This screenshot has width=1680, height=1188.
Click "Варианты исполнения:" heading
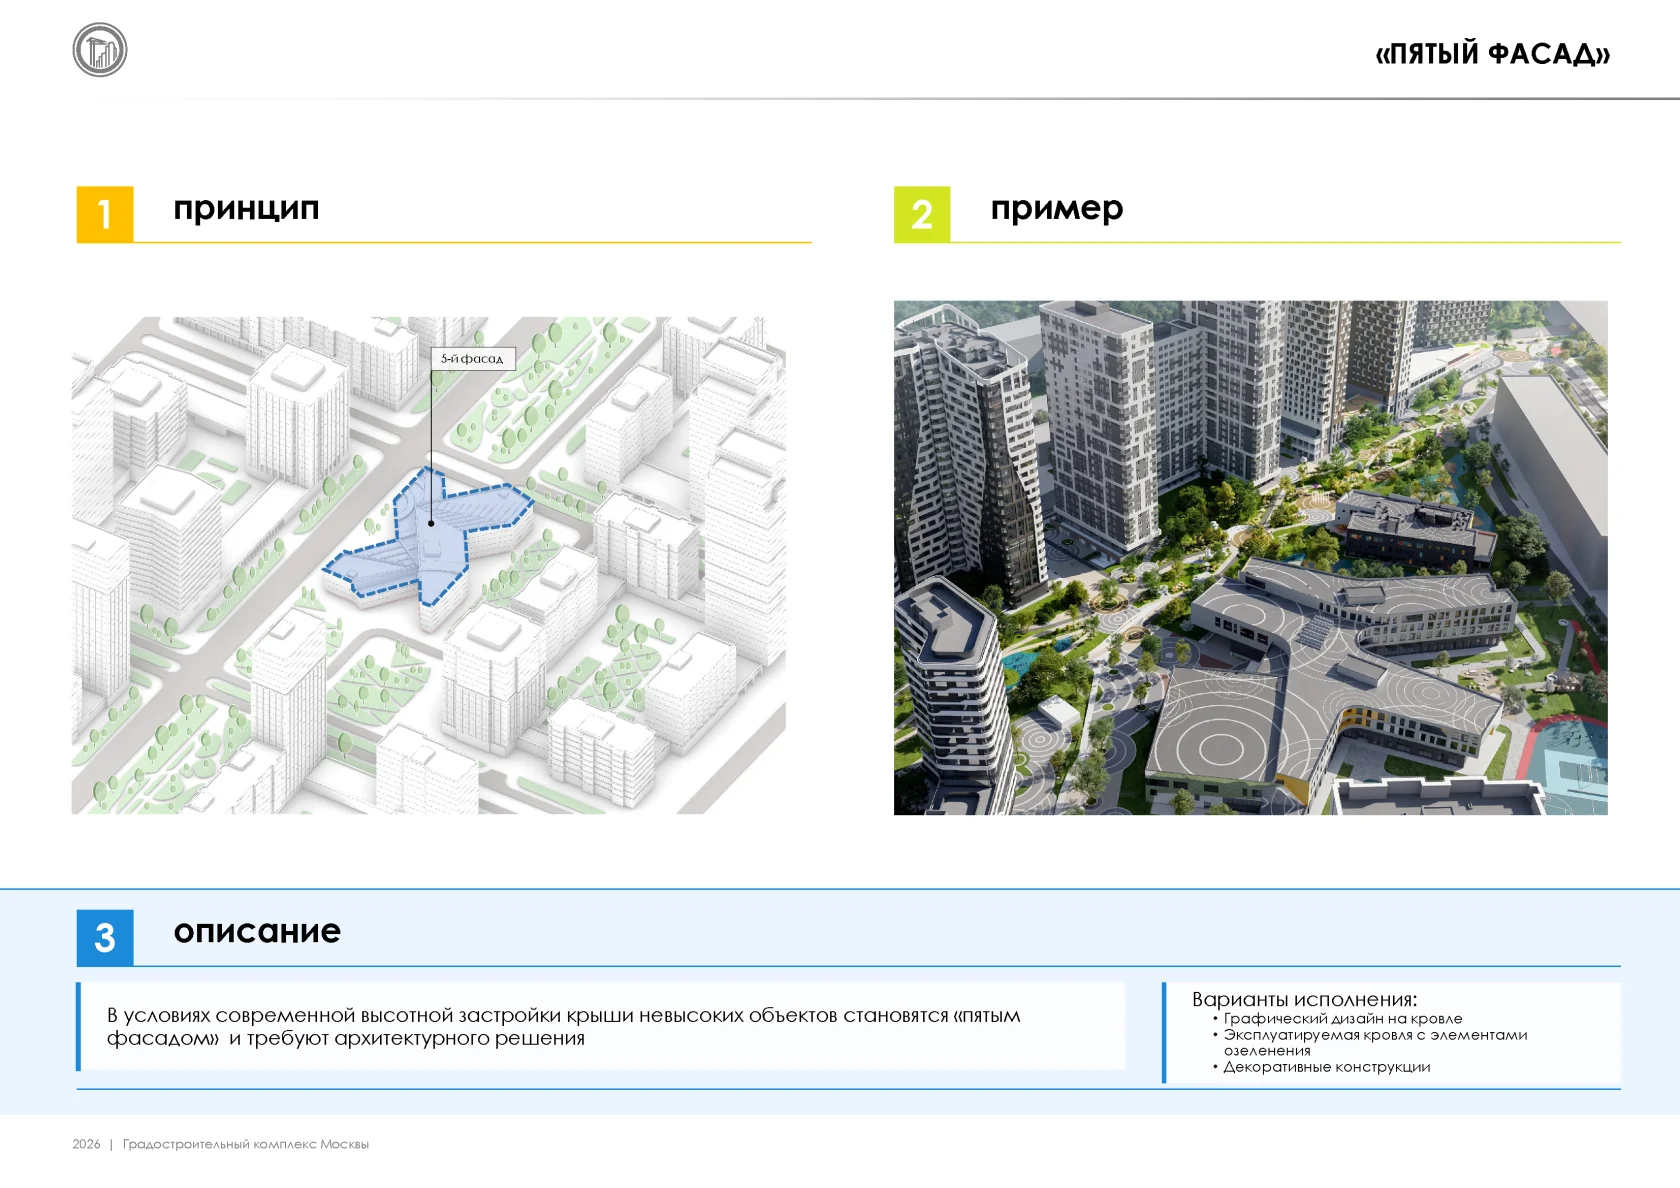(x=1304, y=999)
